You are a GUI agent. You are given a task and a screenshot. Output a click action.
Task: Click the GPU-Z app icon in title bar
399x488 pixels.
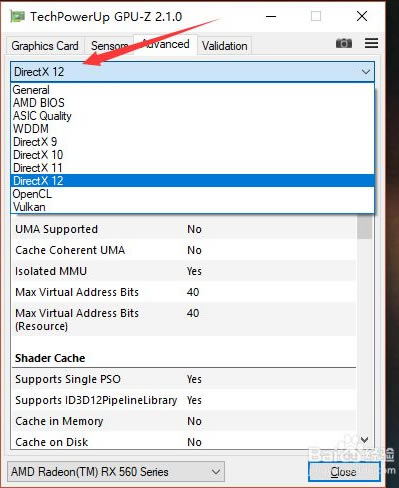17,16
